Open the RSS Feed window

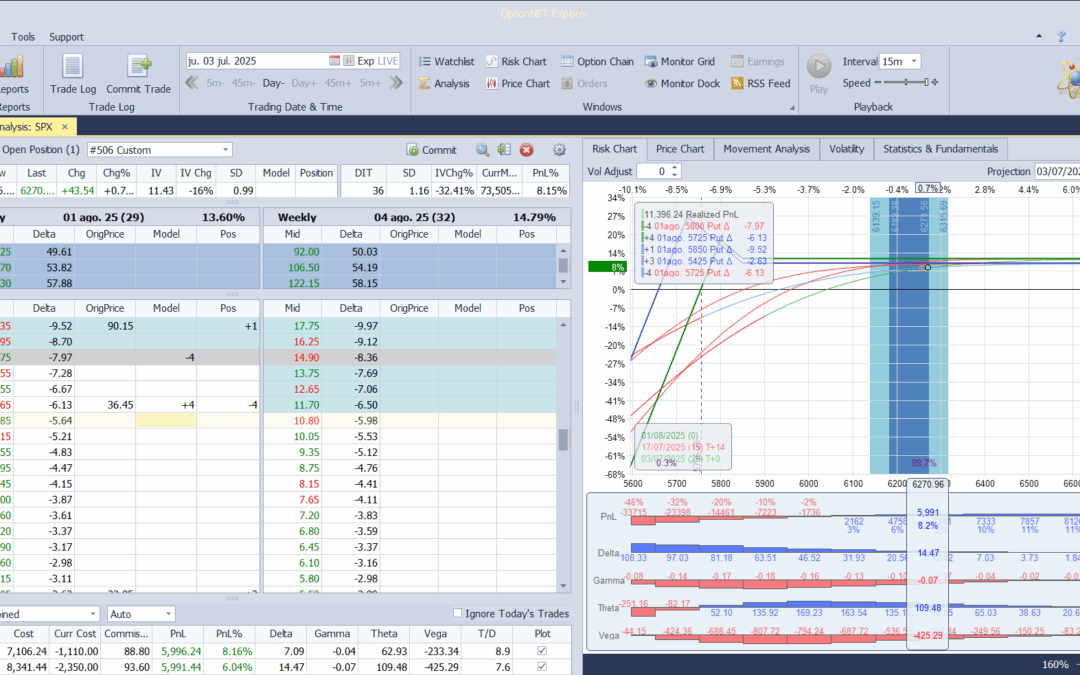click(x=760, y=83)
